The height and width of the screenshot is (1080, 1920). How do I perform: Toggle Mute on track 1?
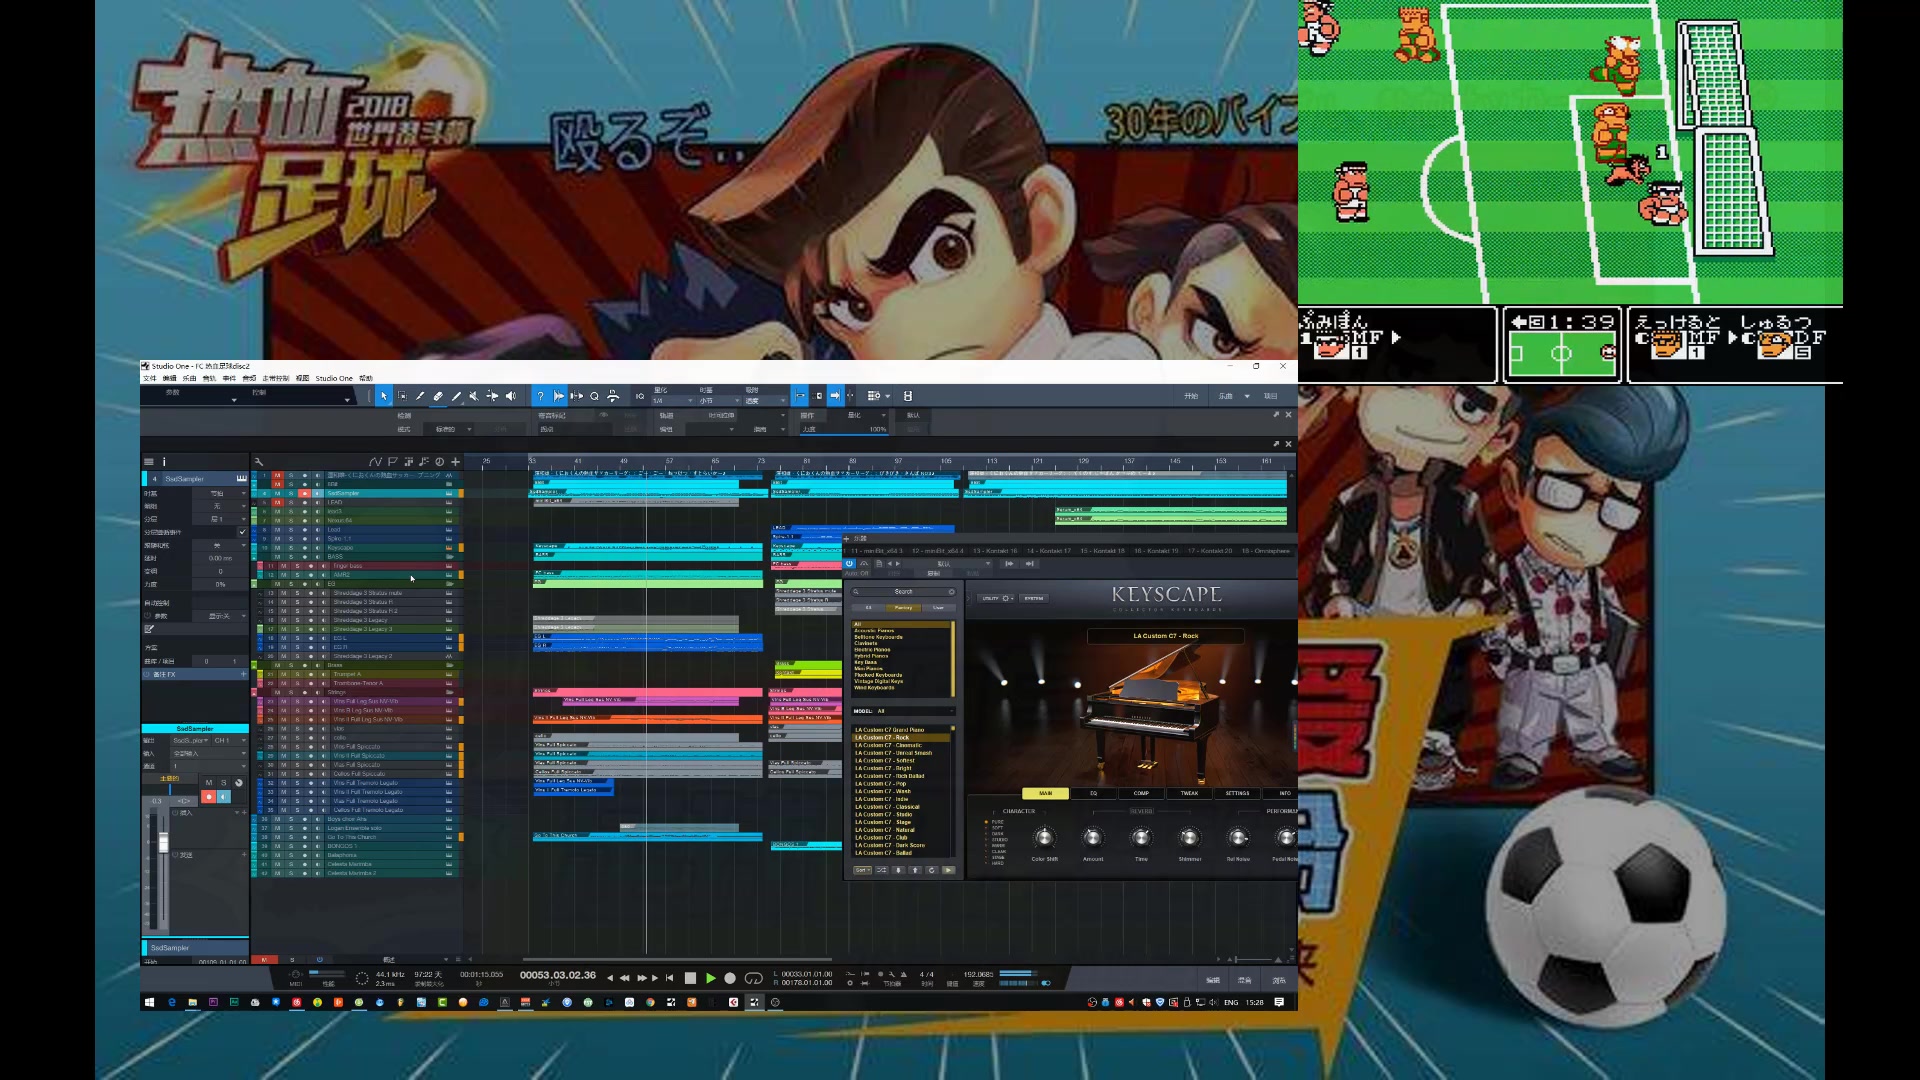(x=278, y=475)
